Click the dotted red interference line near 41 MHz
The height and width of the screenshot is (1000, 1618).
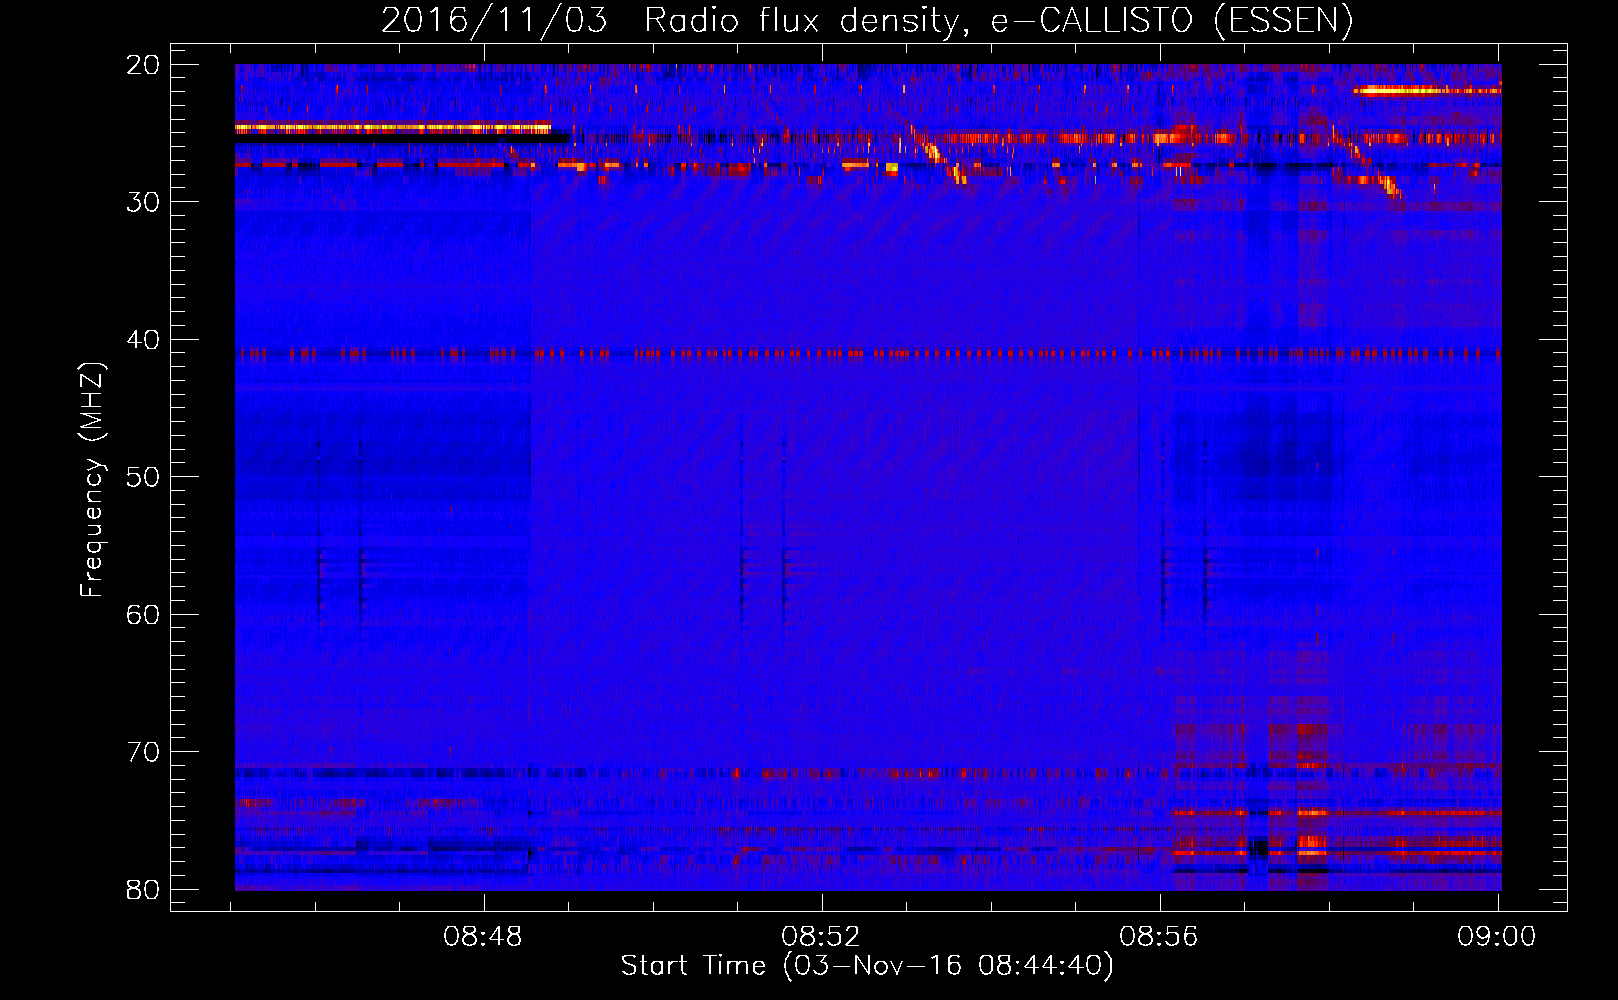pos(868,354)
